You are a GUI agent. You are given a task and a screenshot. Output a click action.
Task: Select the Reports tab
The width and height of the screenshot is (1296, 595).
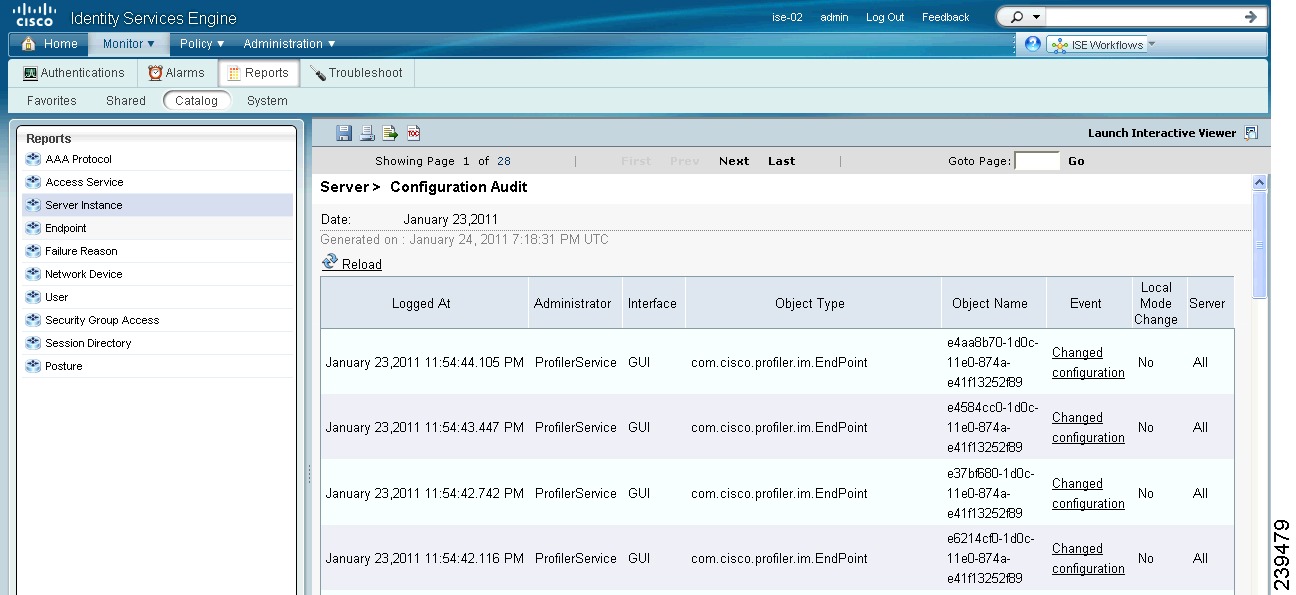click(x=258, y=73)
